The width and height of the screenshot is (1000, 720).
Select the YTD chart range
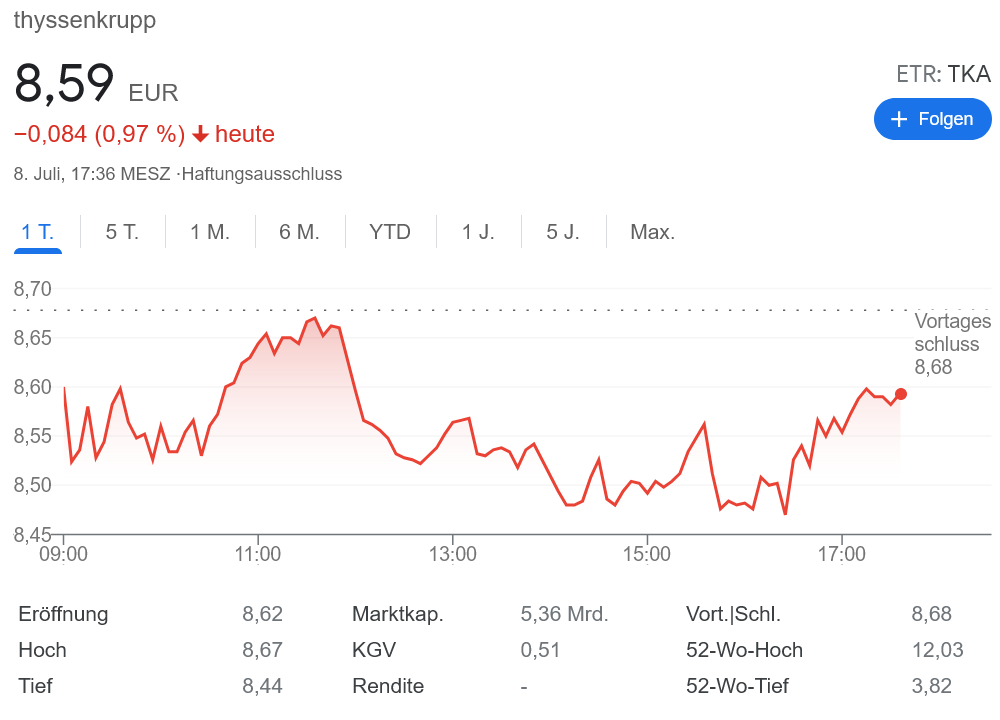pyautogui.click(x=390, y=232)
